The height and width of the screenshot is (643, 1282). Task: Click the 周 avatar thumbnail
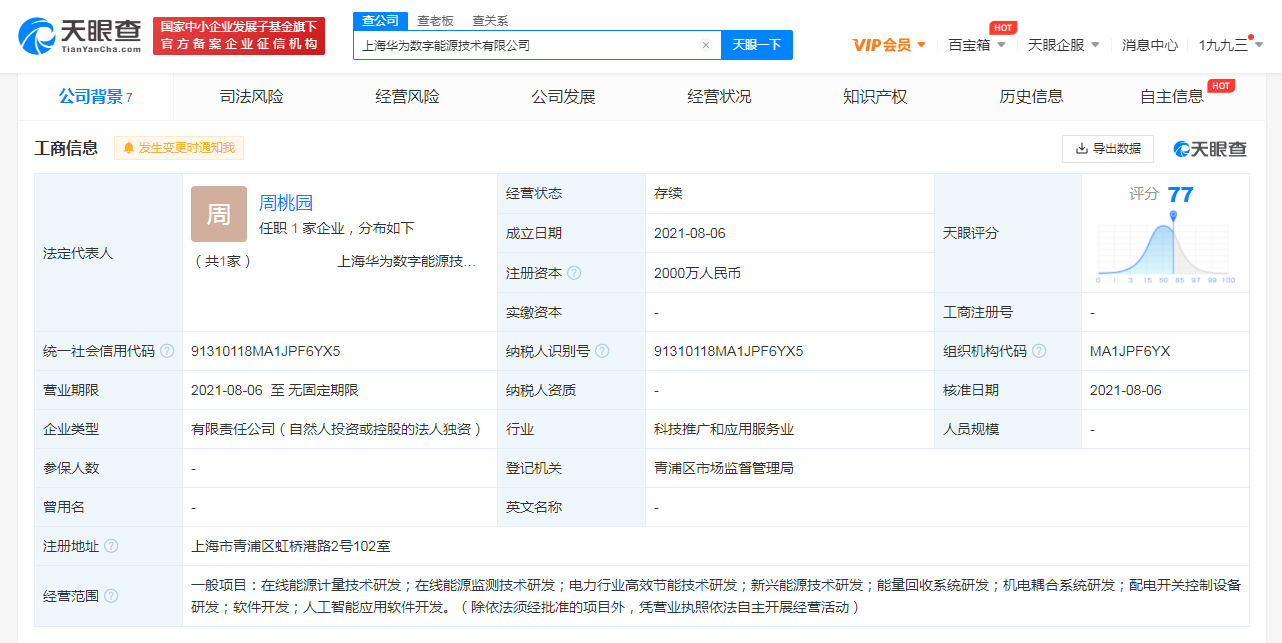(x=218, y=214)
